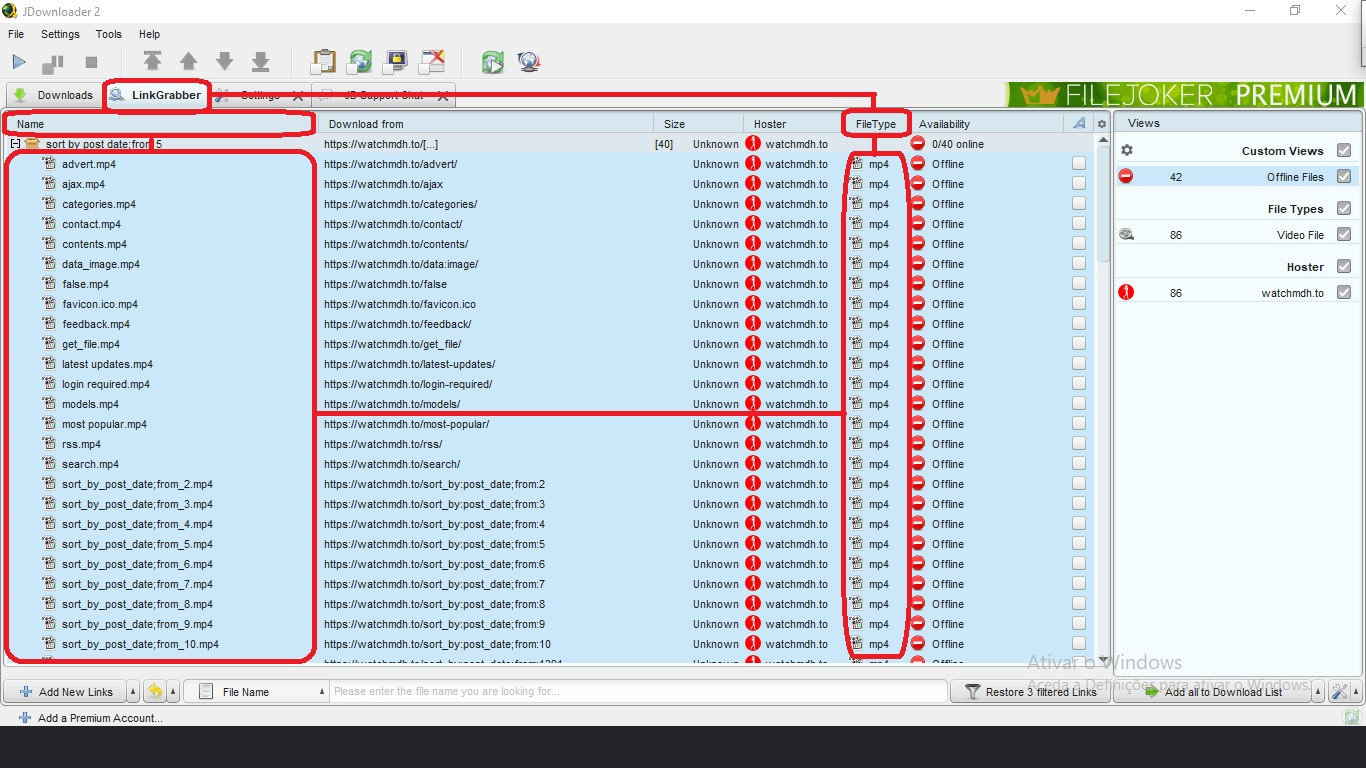Toggle the Custom Views checkbox

coord(1344,150)
